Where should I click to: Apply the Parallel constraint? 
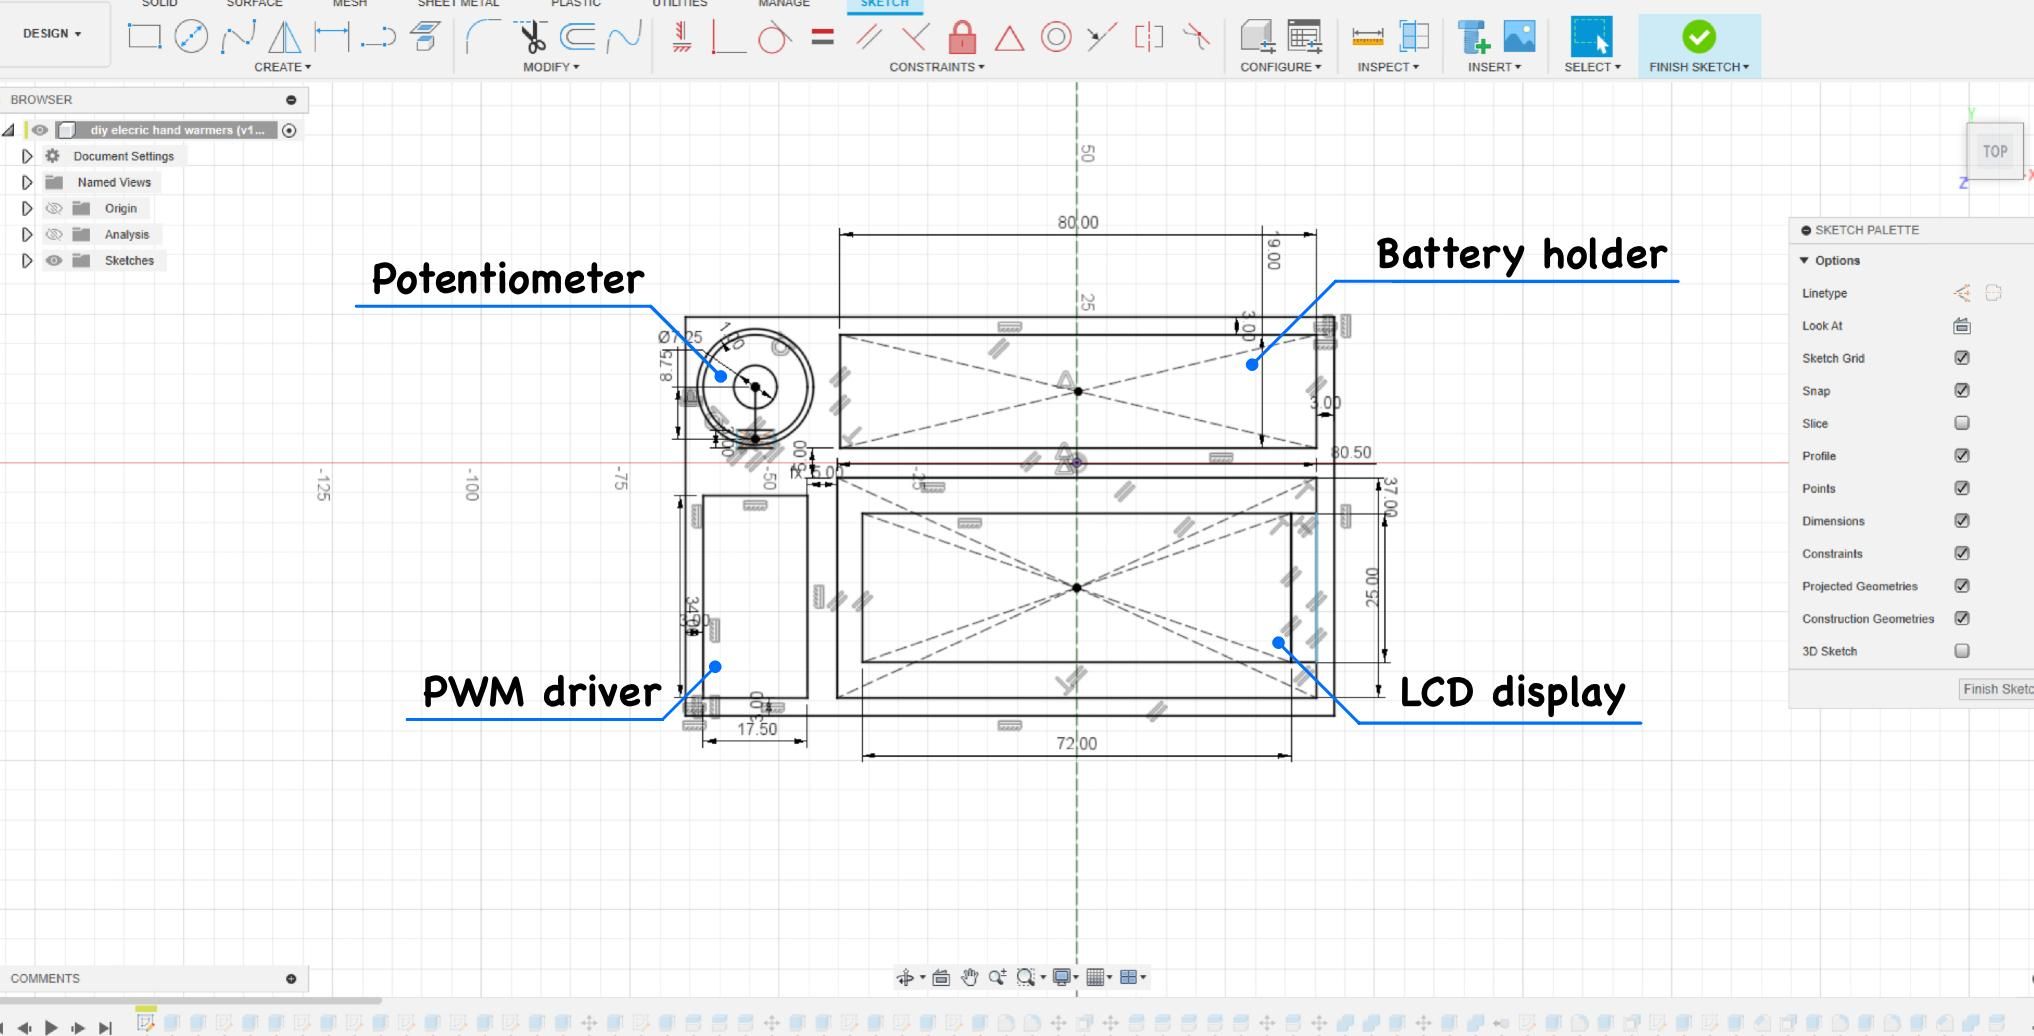(x=869, y=38)
